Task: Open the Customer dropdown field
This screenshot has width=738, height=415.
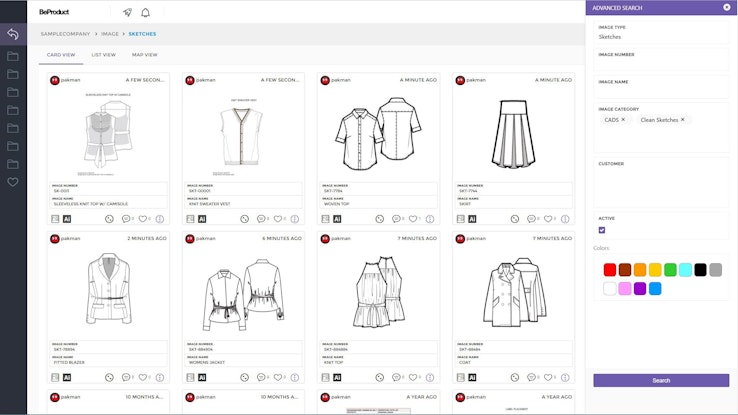Action: click(x=661, y=176)
